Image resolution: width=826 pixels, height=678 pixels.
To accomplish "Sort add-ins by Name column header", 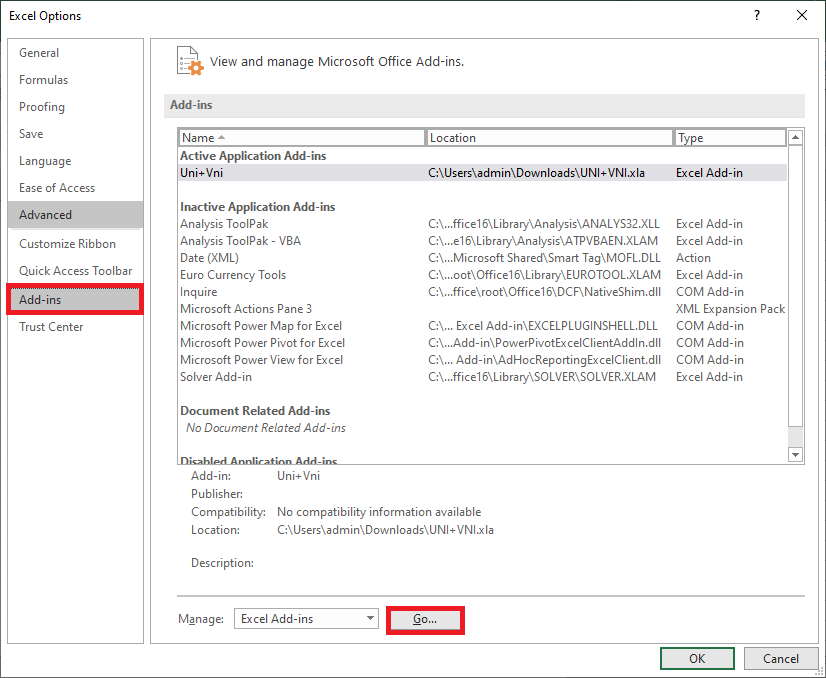I will [x=301, y=137].
